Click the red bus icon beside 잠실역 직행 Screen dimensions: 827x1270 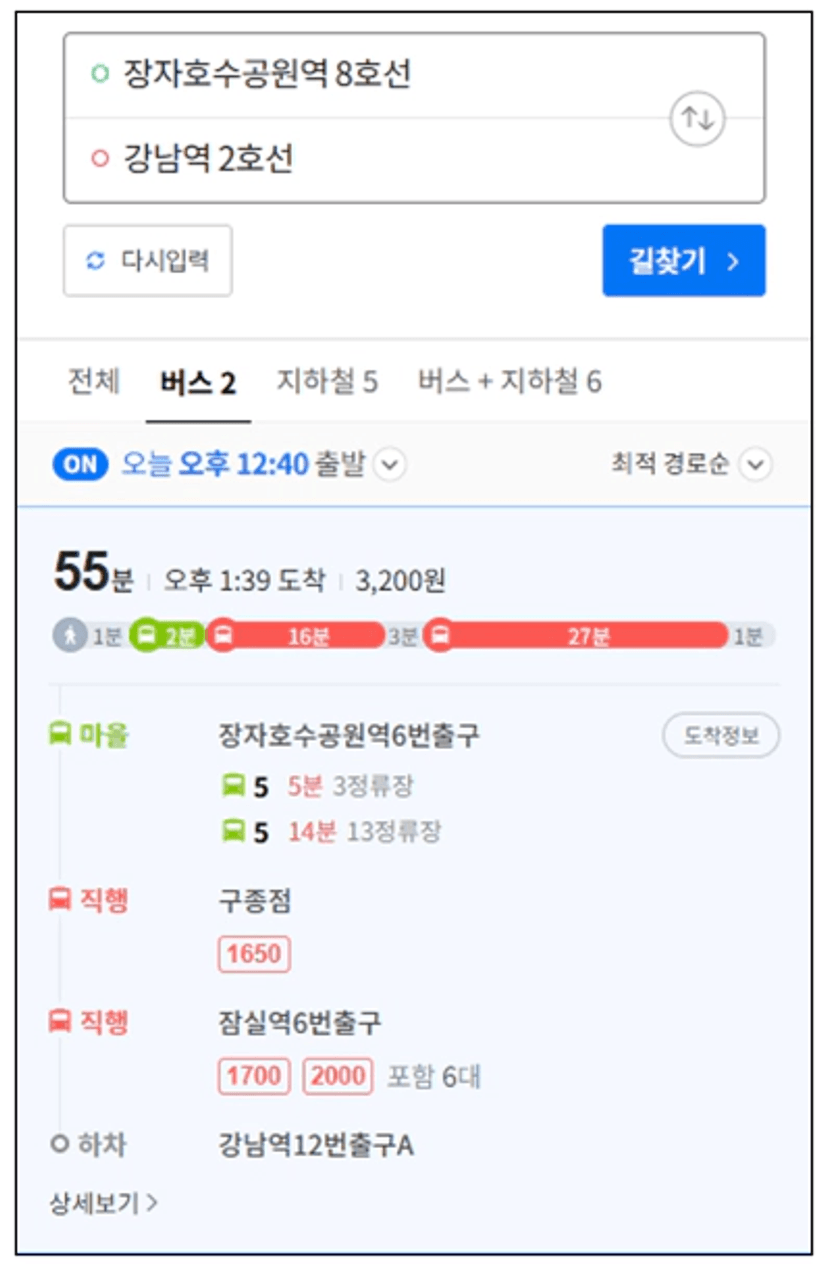coord(61,1022)
